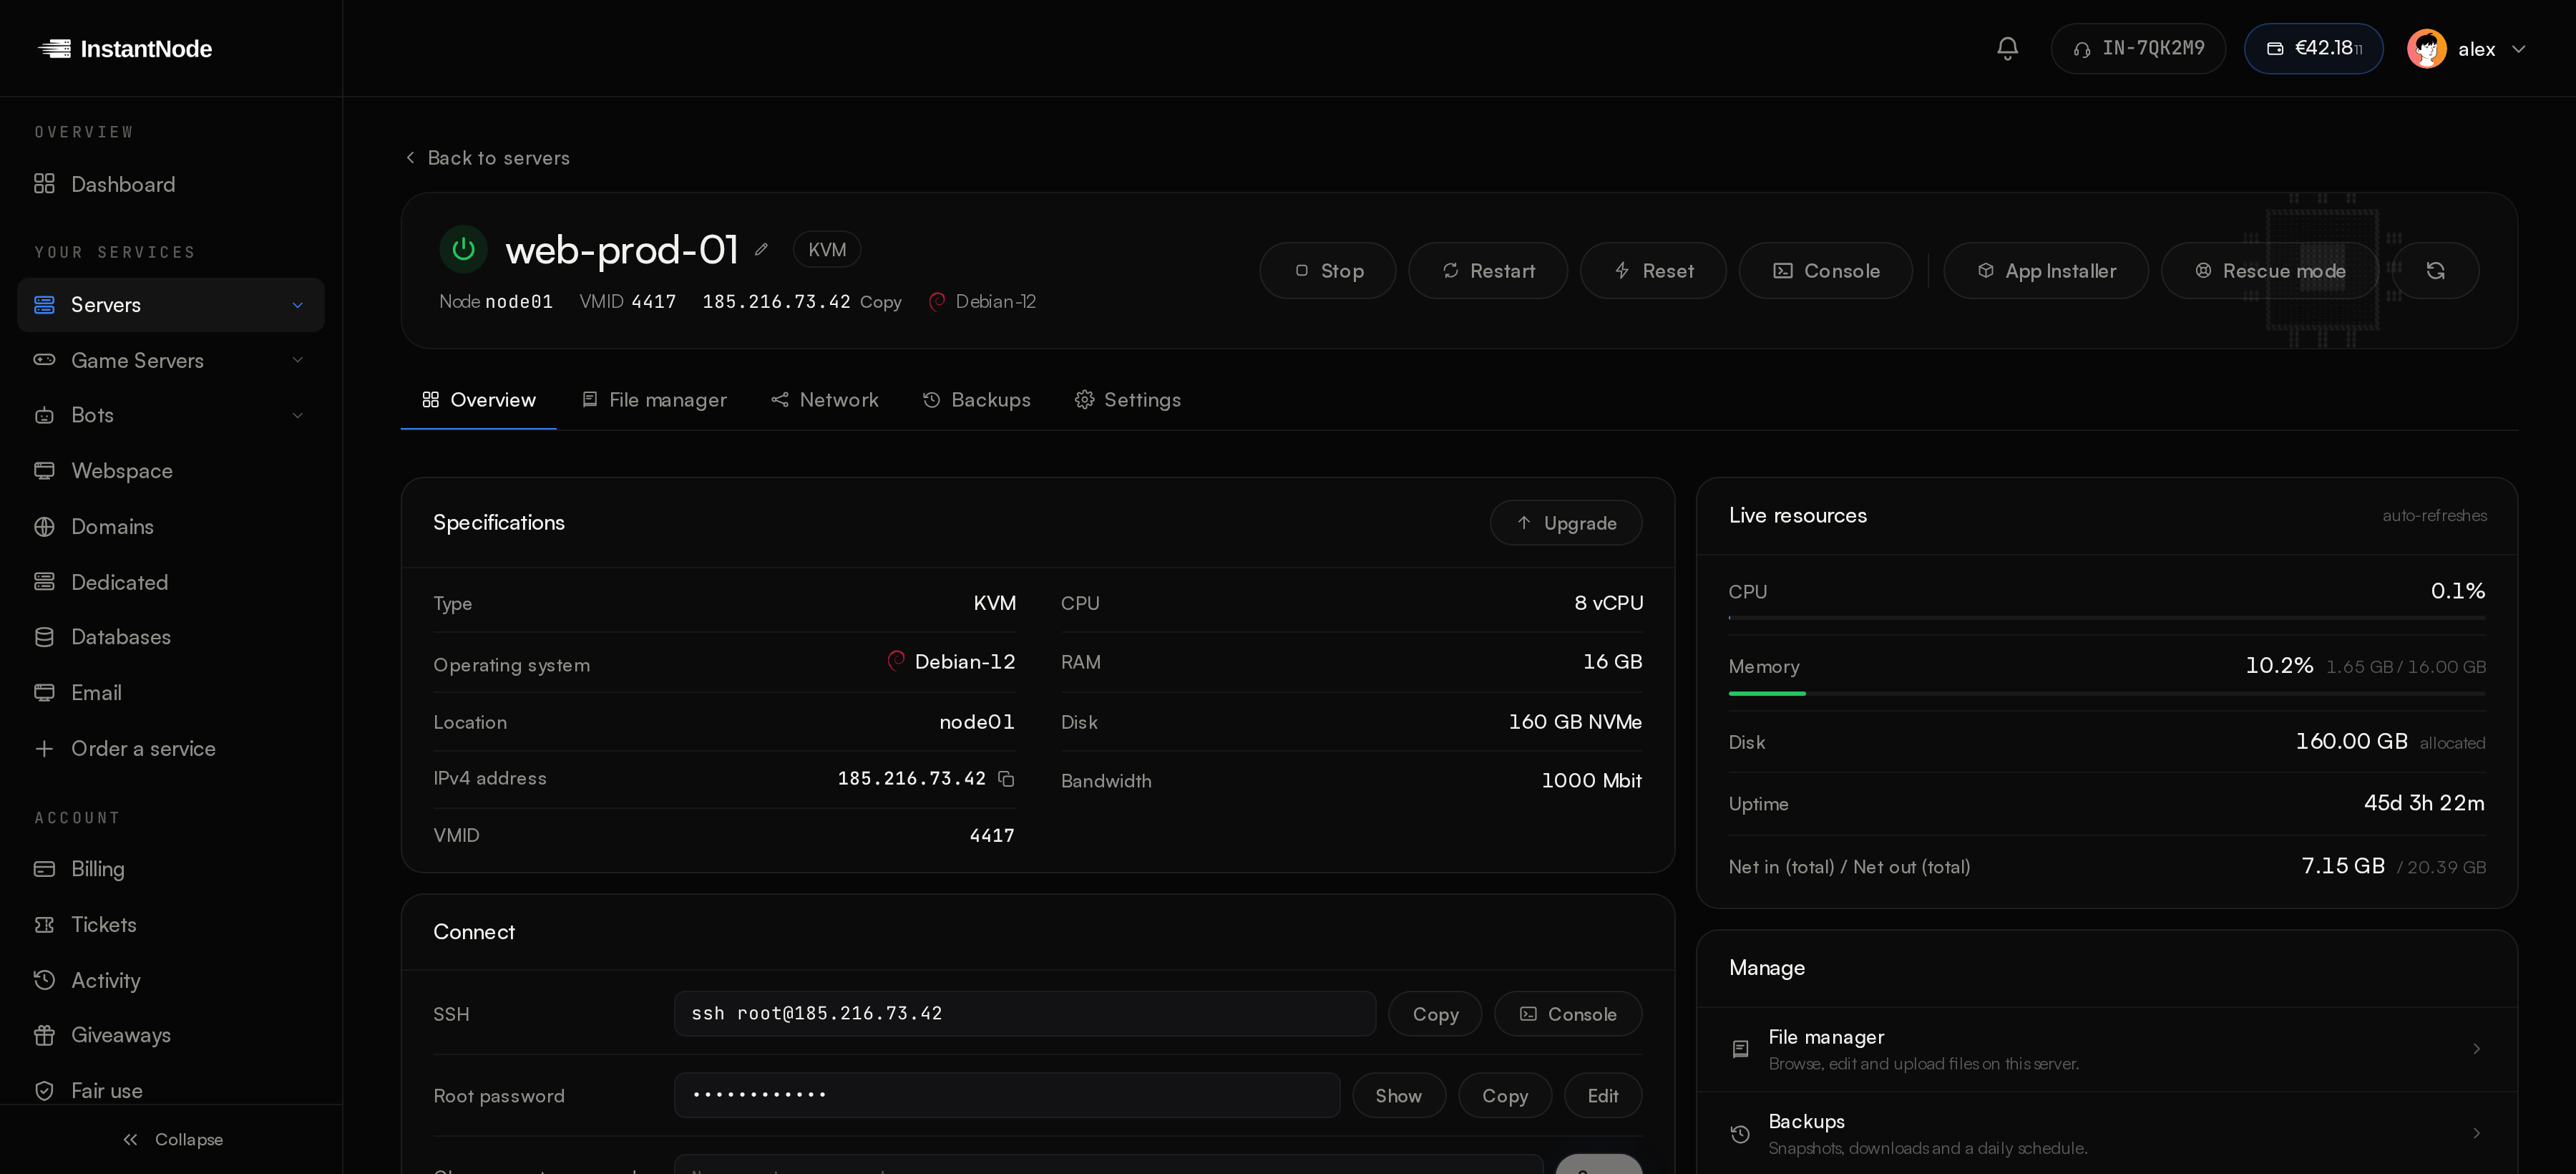Enable Rescue mode

[x=2269, y=271]
